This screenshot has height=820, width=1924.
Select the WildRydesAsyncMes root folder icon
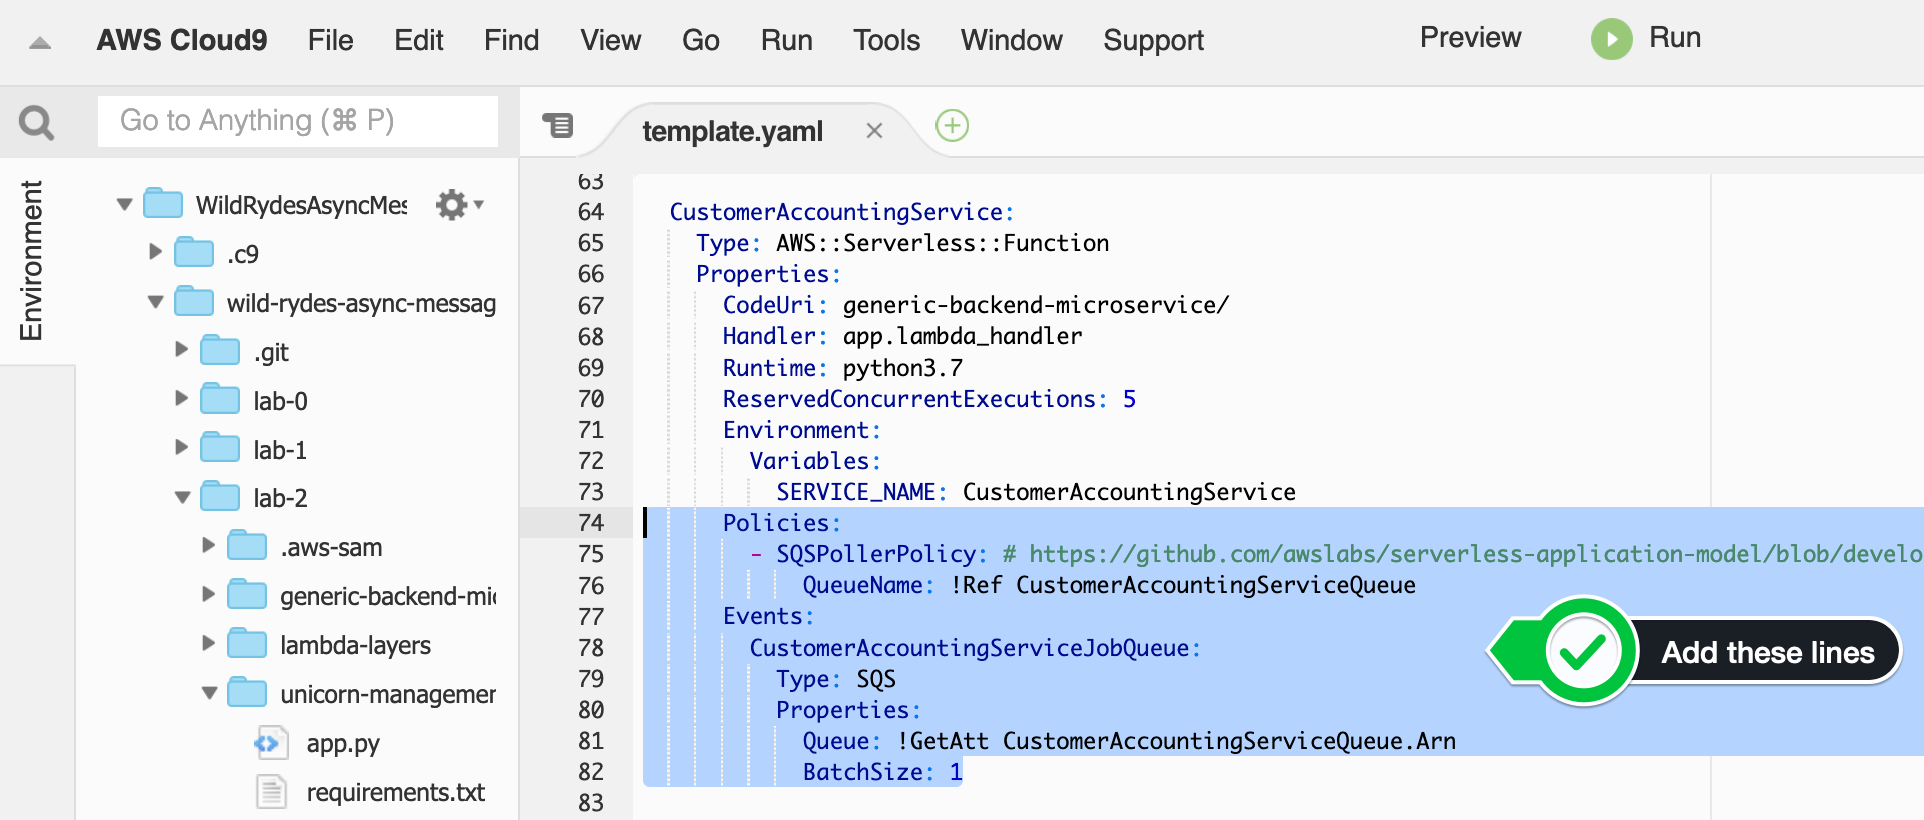[163, 204]
